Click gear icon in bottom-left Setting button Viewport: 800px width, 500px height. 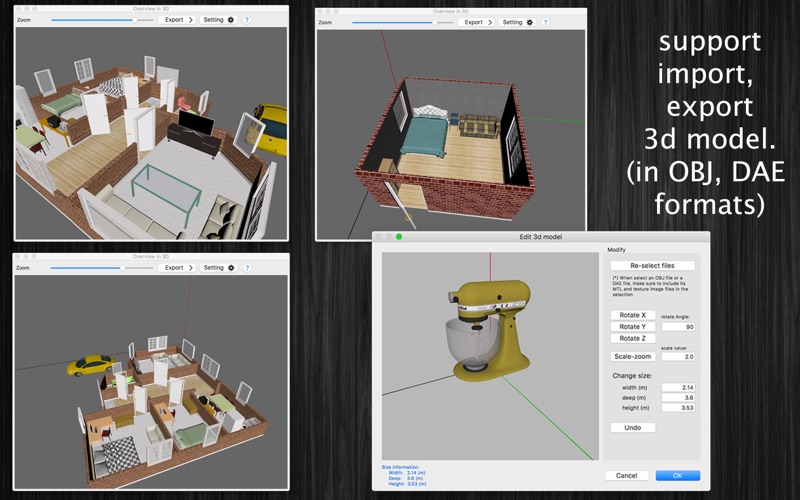[231, 268]
